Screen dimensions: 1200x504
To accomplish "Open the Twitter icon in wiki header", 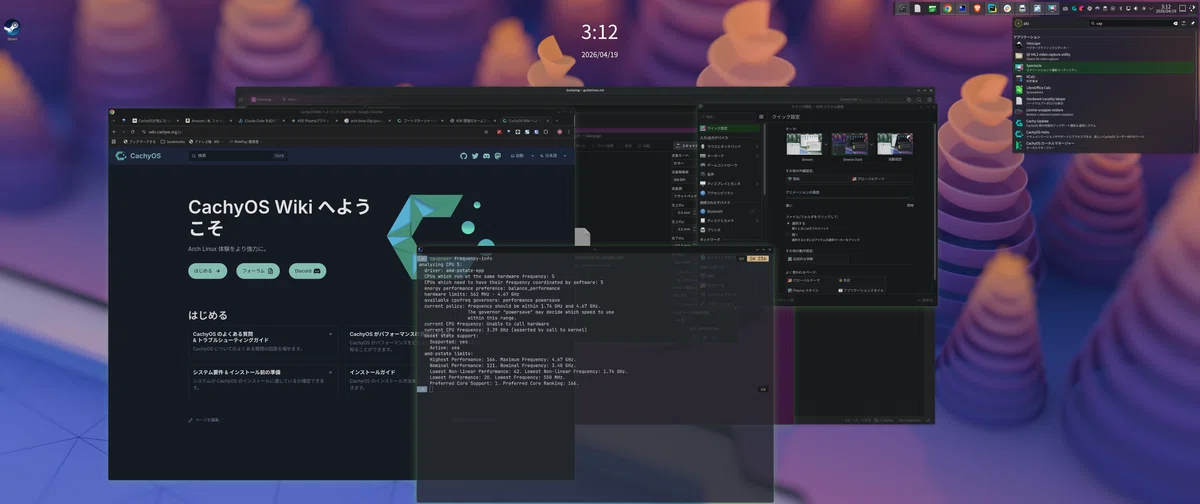I will click(x=475, y=156).
